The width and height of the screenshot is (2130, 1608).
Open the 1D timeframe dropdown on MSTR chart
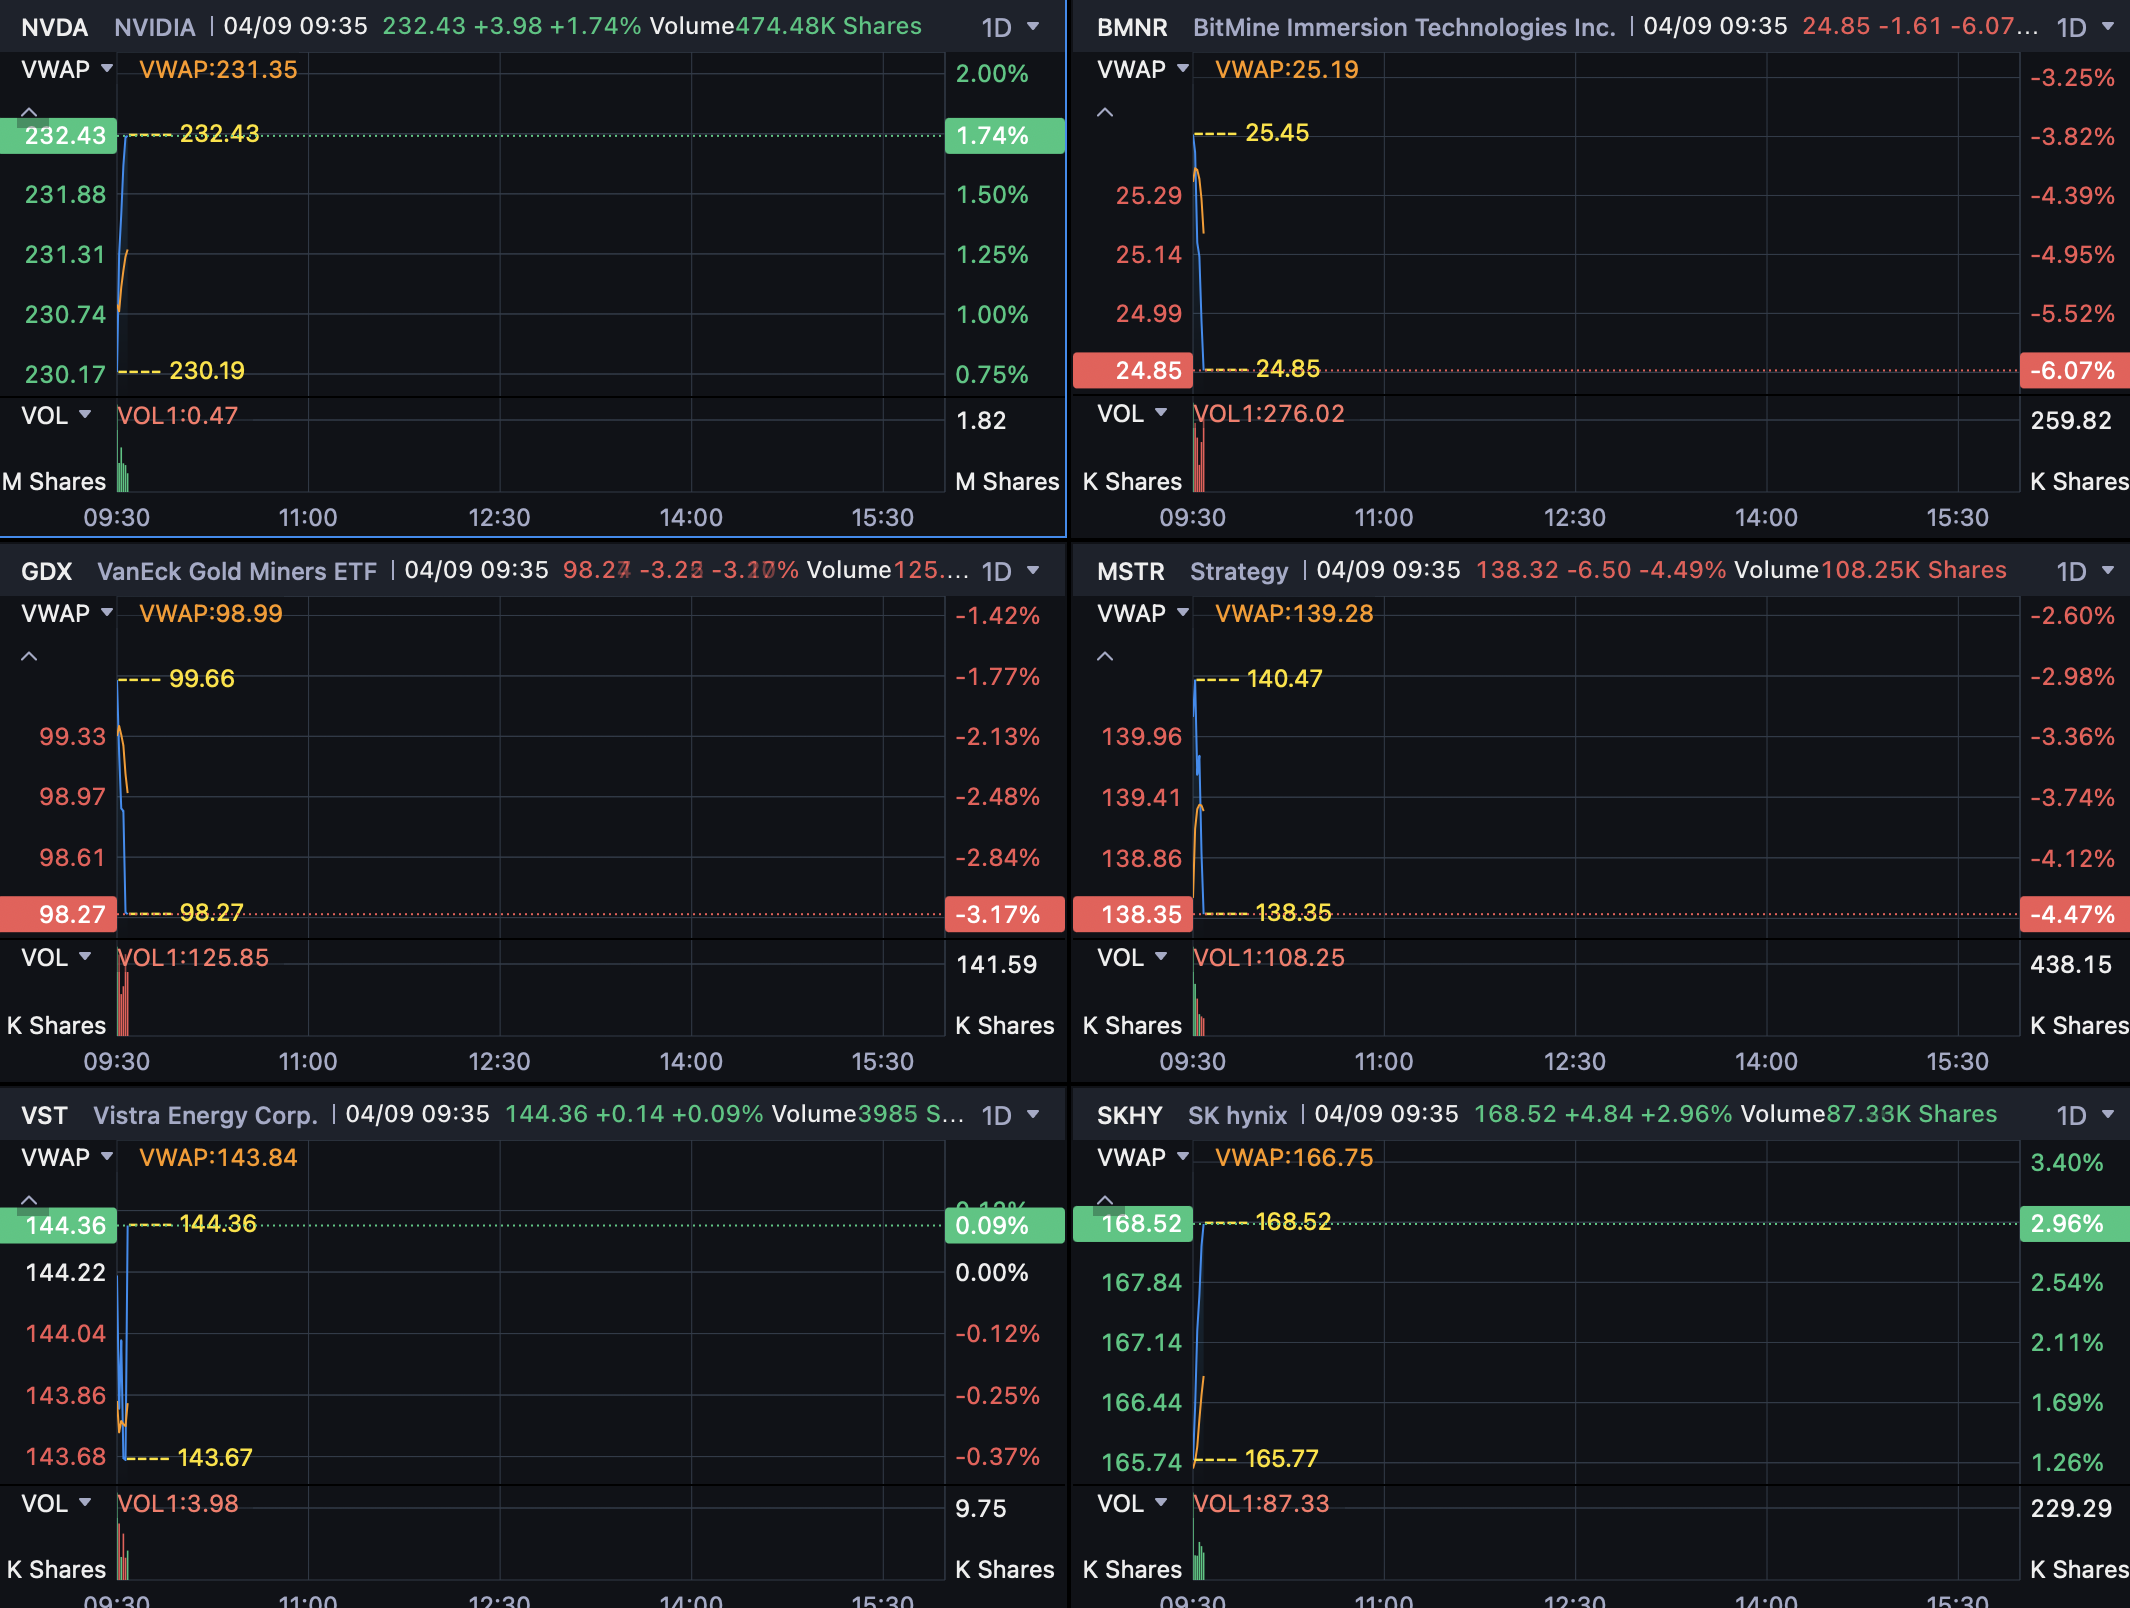(2085, 571)
